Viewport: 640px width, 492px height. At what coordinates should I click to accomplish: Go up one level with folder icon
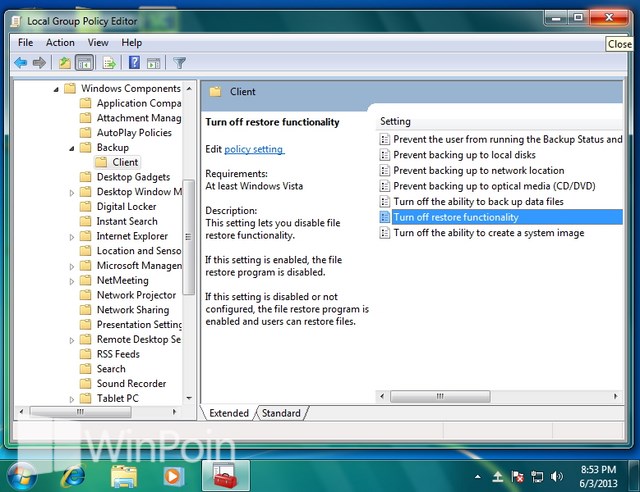[65, 63]
